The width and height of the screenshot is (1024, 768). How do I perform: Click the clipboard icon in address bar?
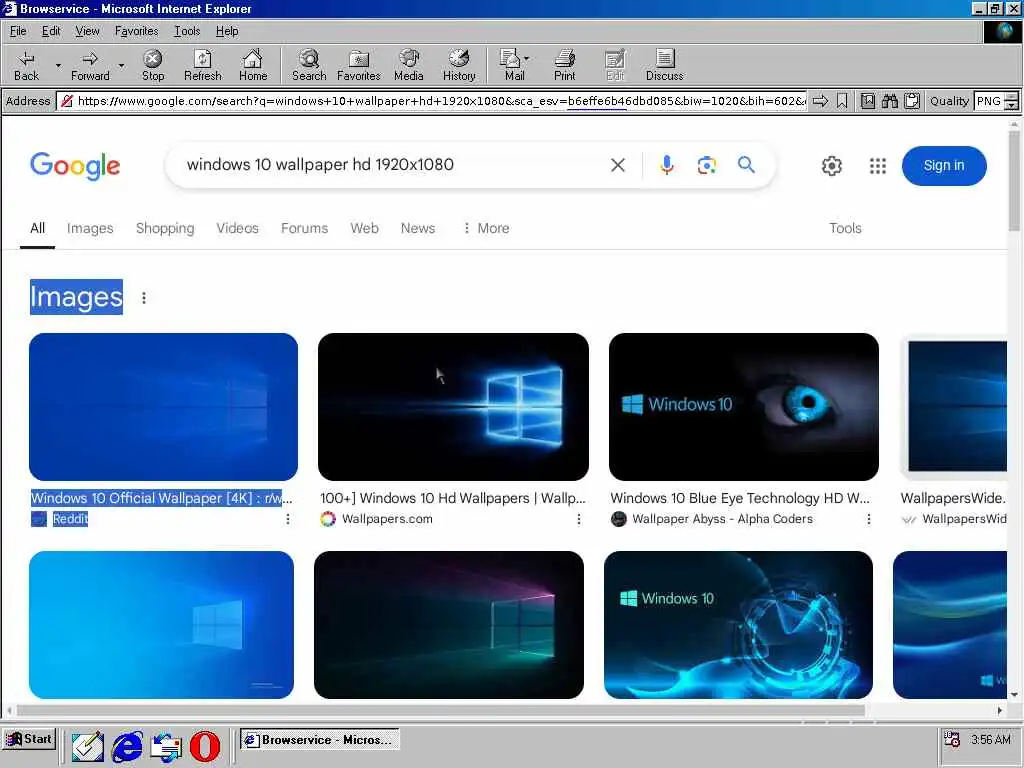tap(912, 101)
